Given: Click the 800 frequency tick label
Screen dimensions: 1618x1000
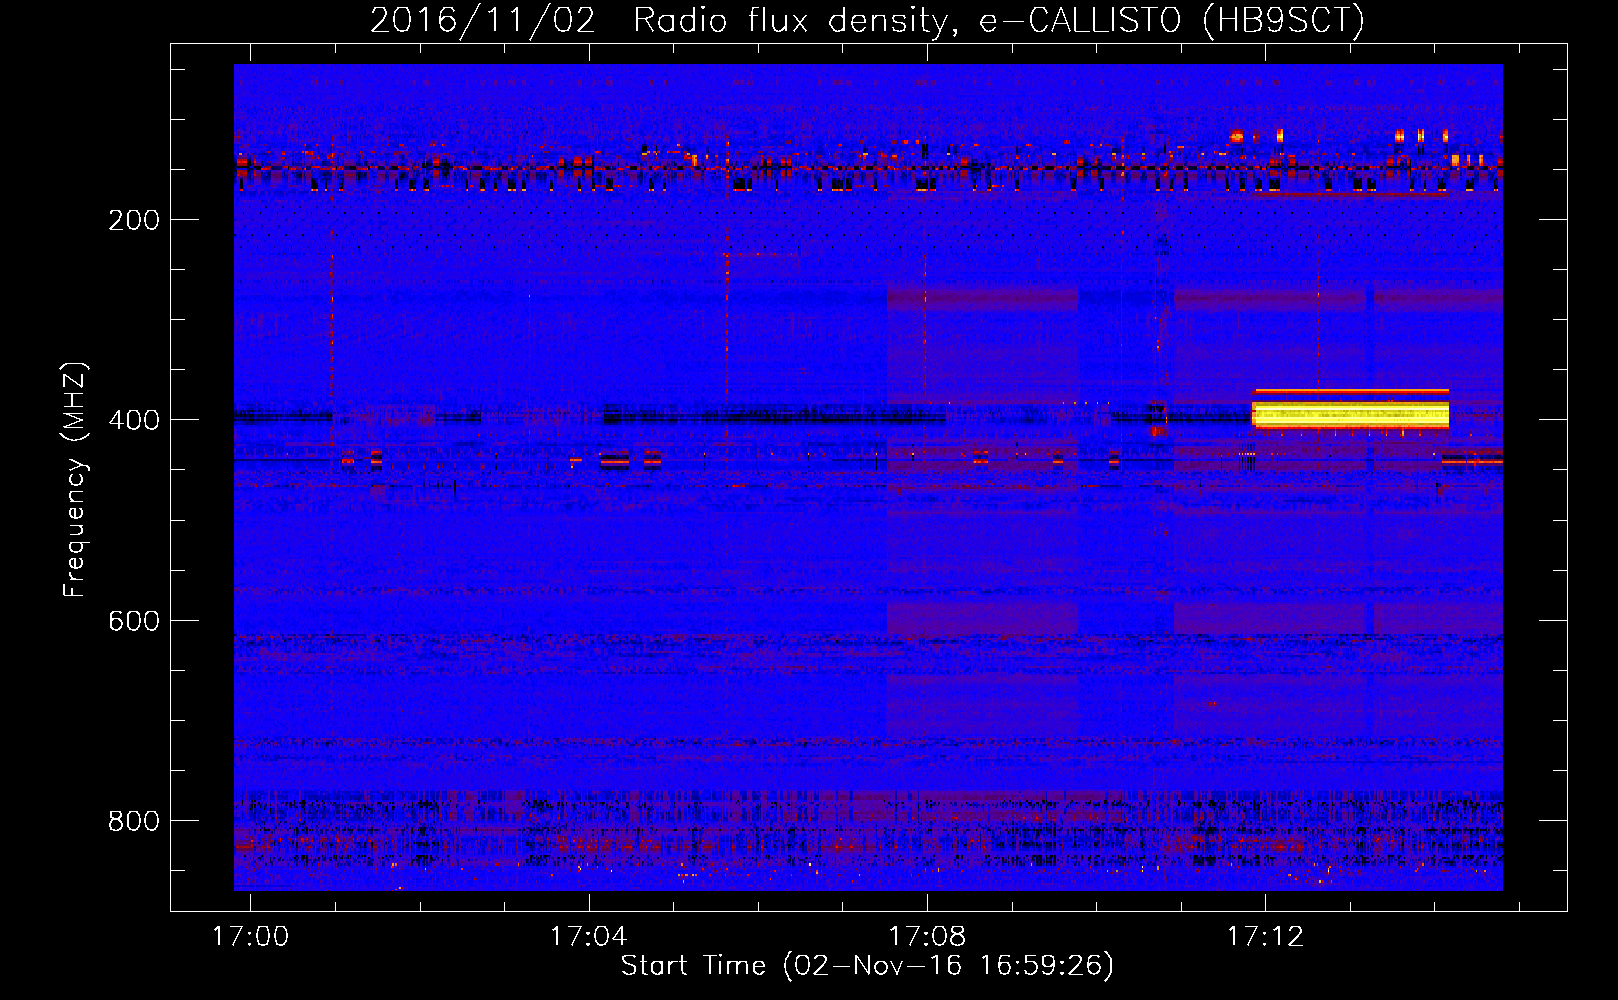Looking at the screenshot, I should click(x=134, y=821).
